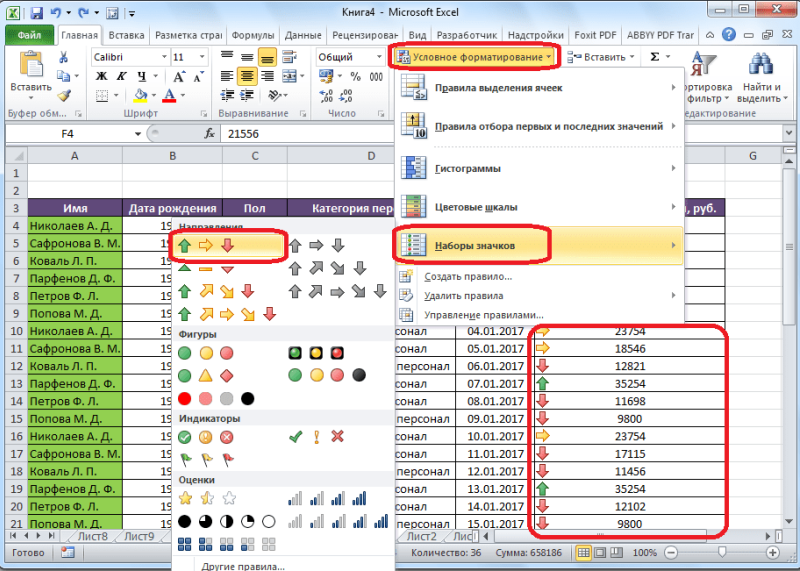Open the Цветовые шкалы submenu
This screenshot has width=800, height=571.
click(539, 207)
